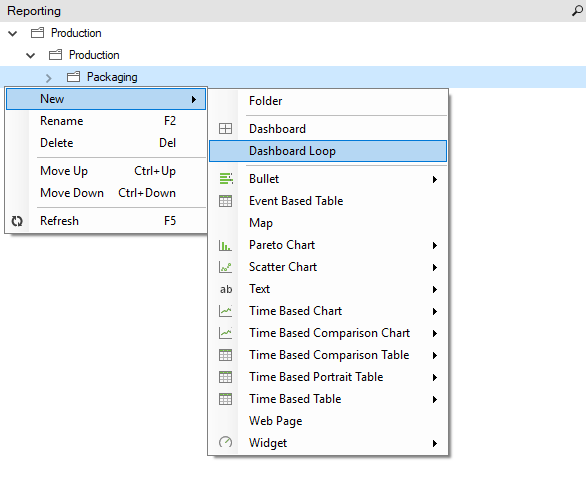Image resolution: width=586 pixels, height=482 pixels.
Task: Click the Widget gauge icon
Action: coord(225,442)
